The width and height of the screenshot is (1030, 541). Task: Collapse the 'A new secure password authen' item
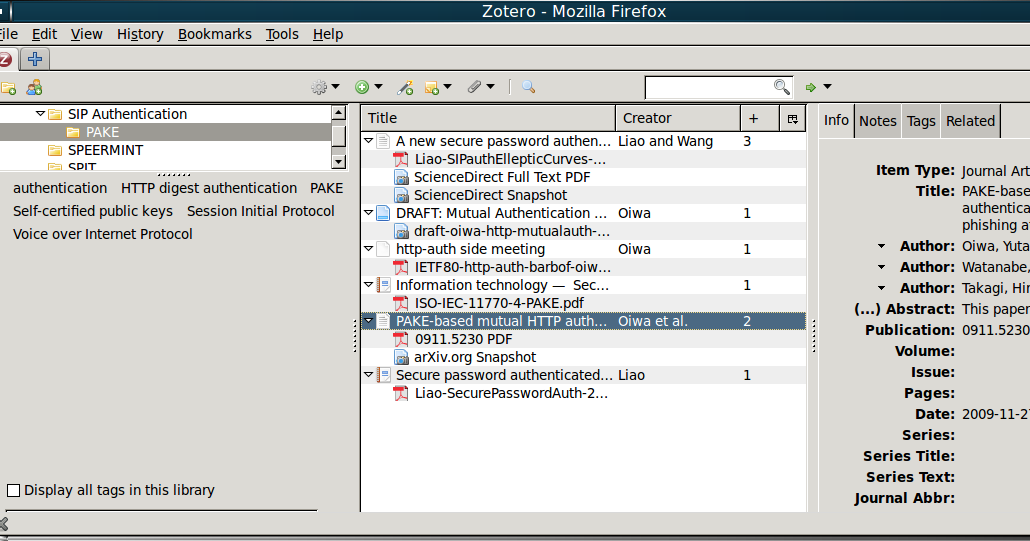pos(369,141)
